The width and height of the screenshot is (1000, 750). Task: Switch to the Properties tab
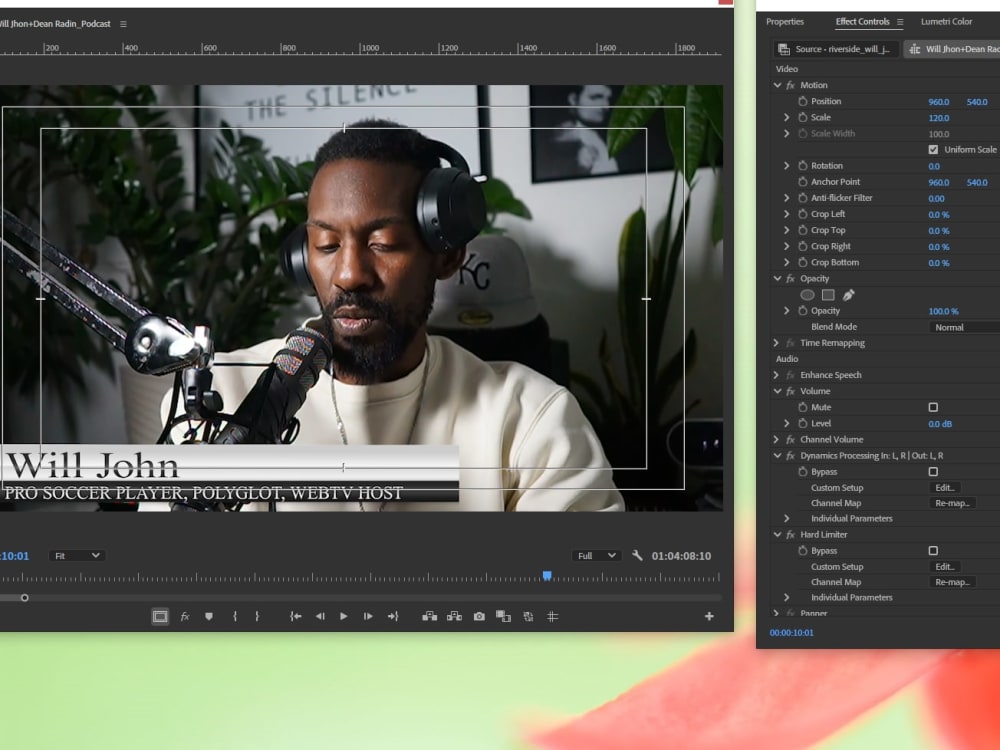point(785,22)
